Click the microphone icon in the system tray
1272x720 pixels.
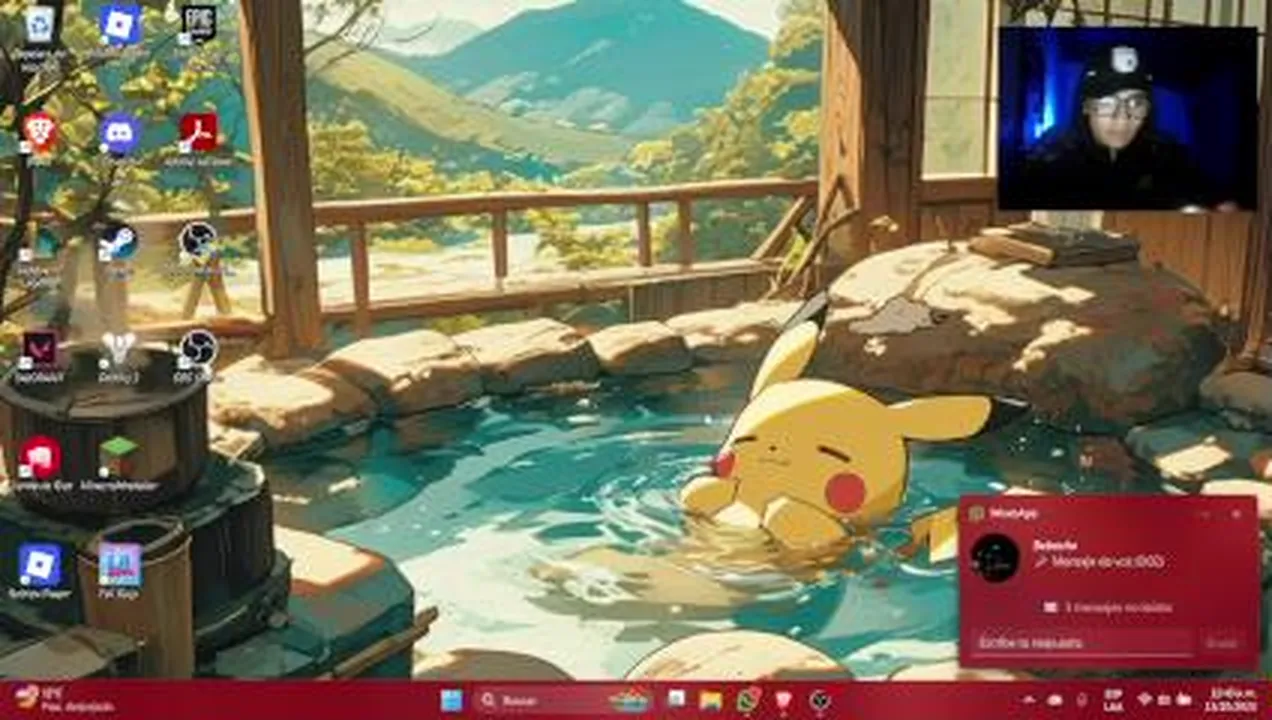click(x=1081, y=700)
